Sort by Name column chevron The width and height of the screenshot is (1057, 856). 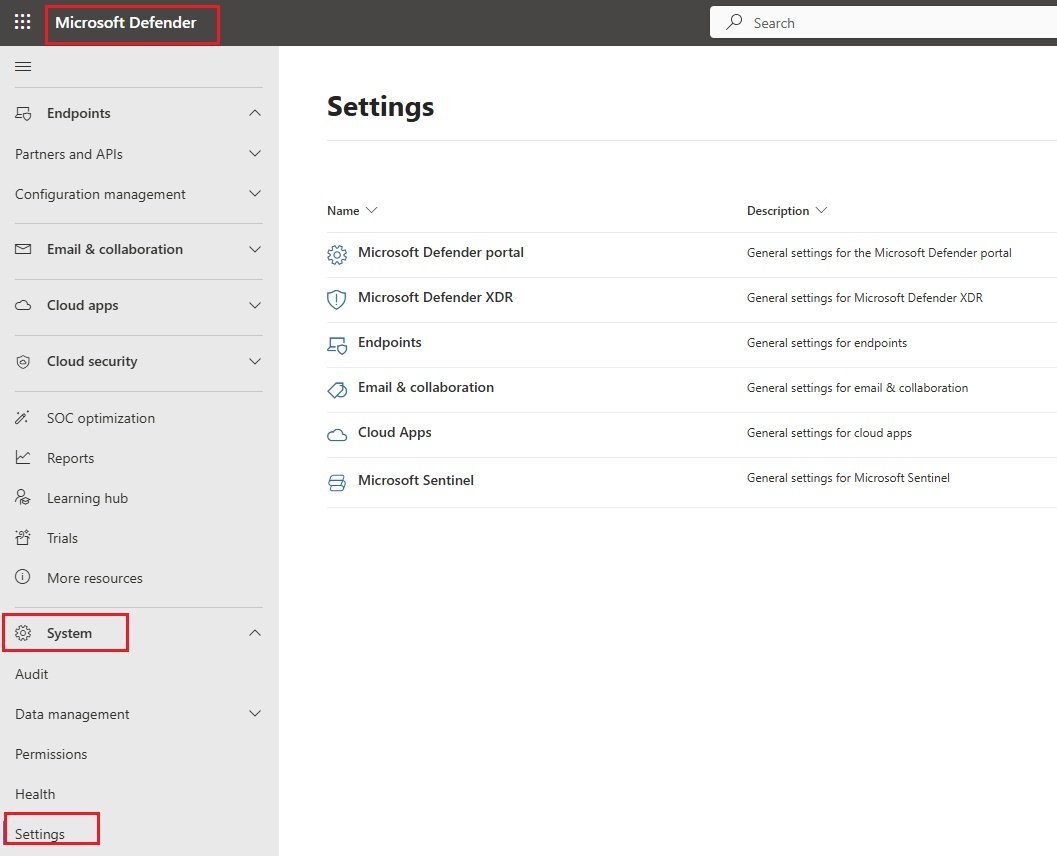pos(371,210)
